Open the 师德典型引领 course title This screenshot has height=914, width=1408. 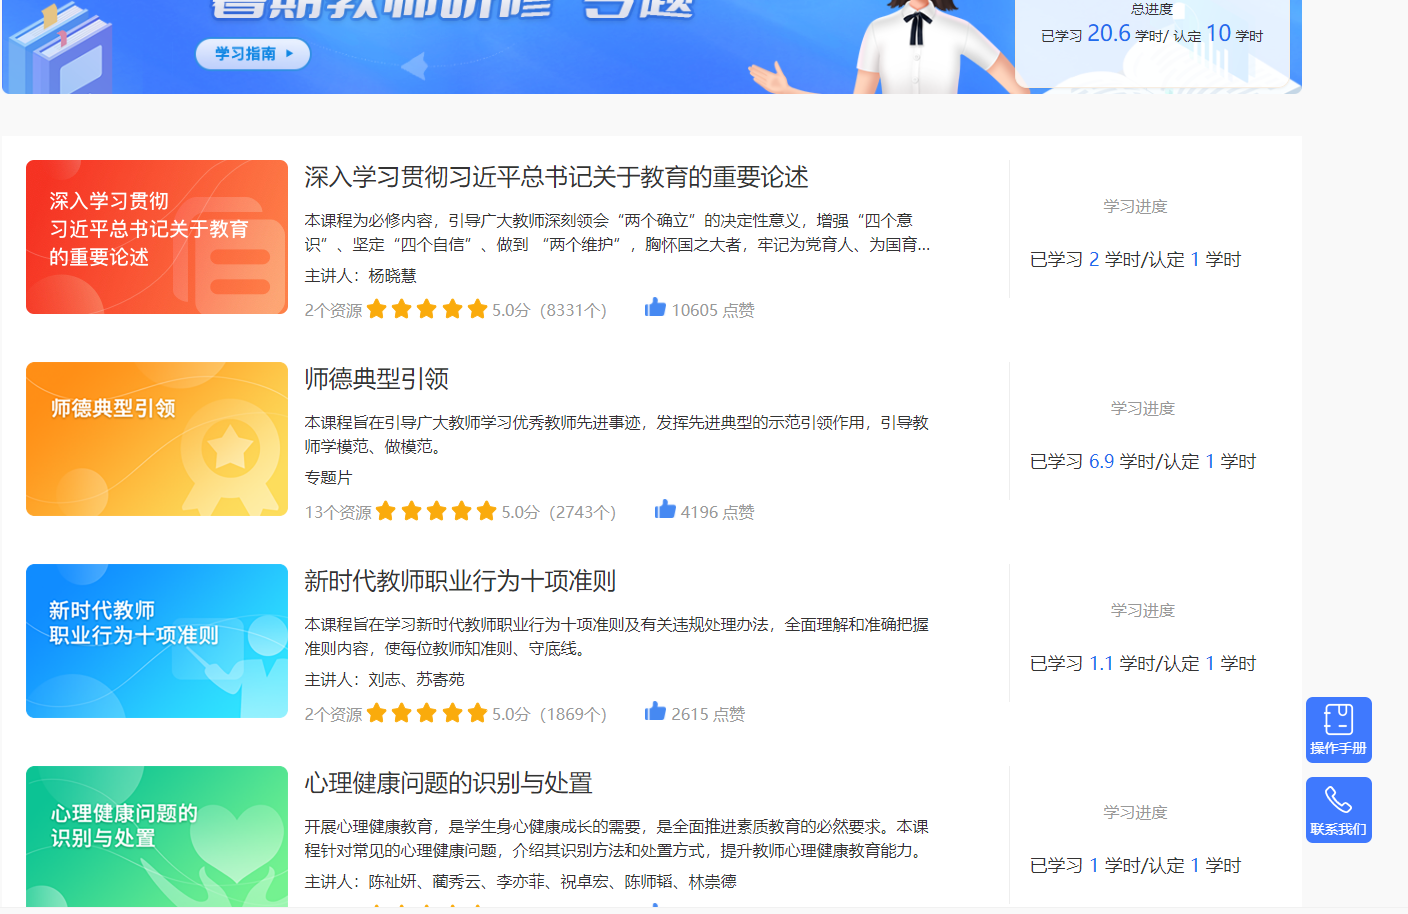376,380
